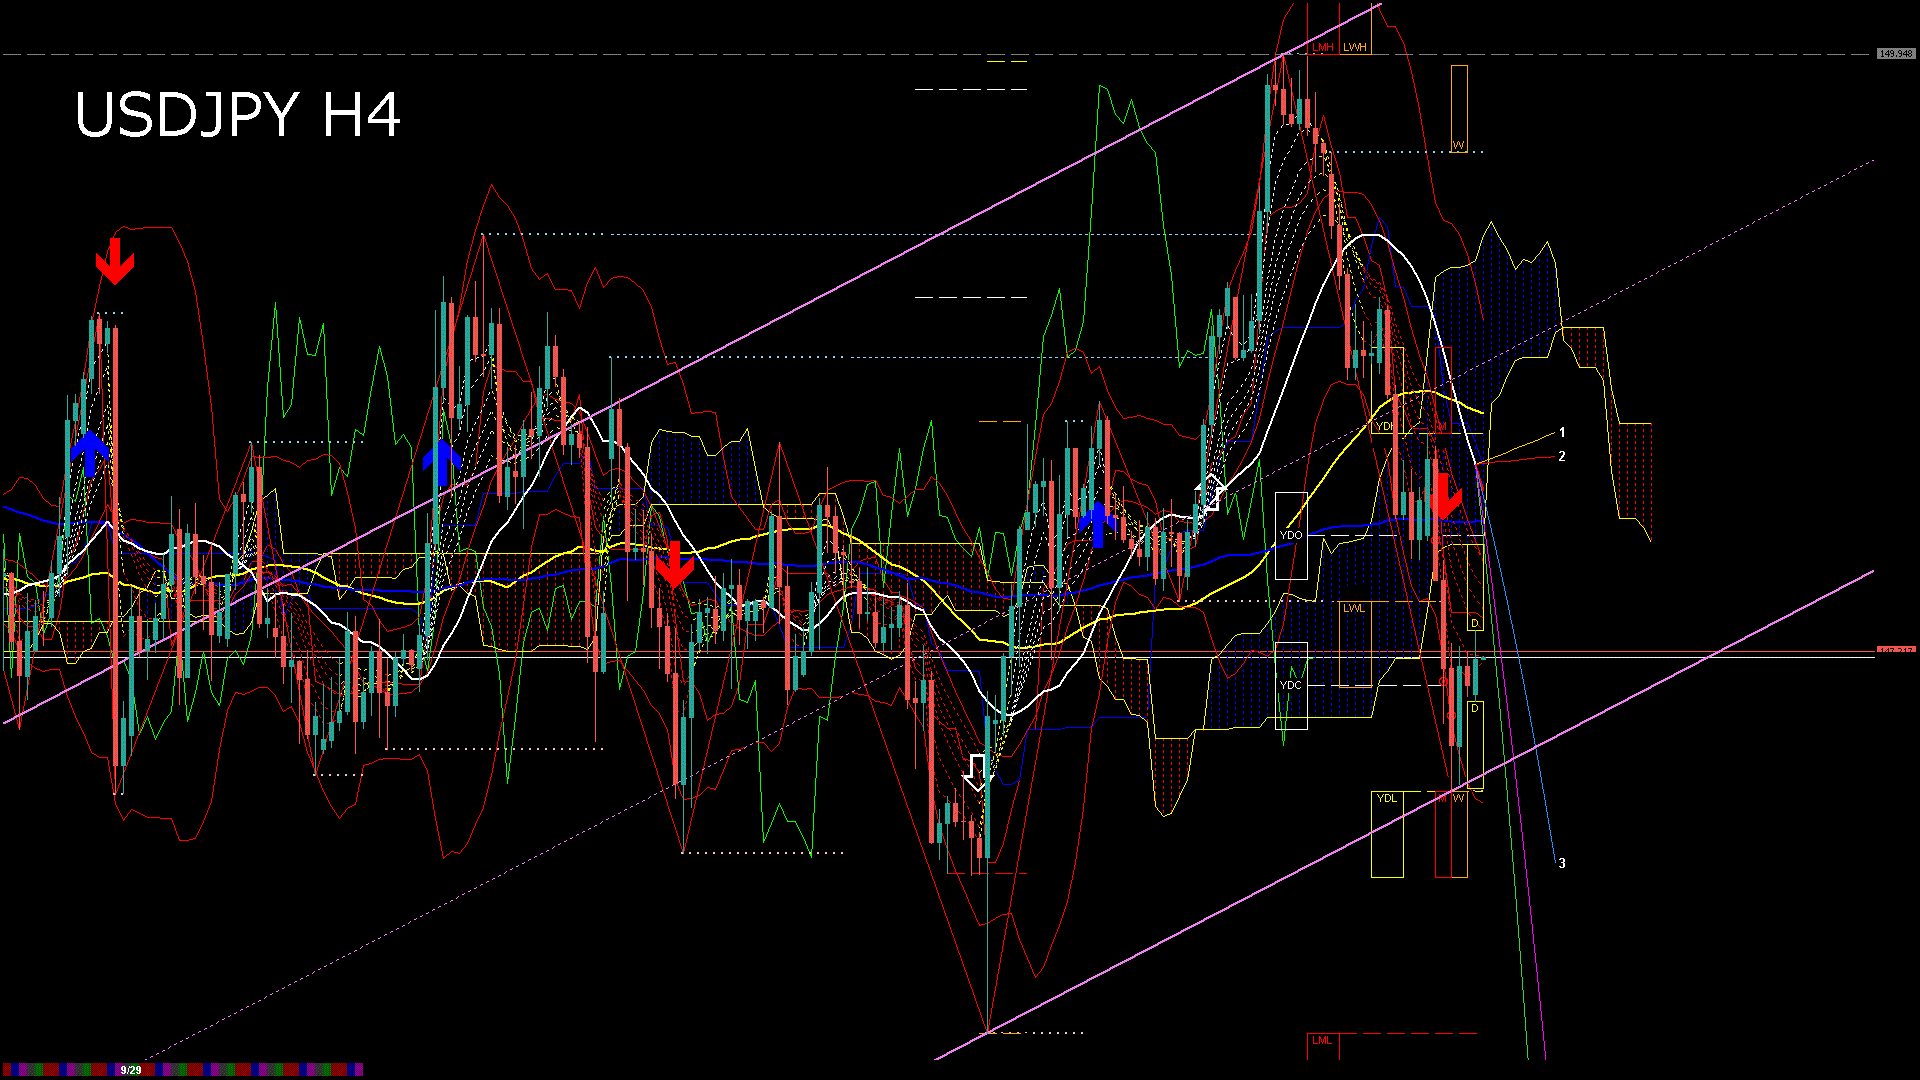1920x1080 pixels.
Task: Click the YDL label box
Action: click(x=1387, y=798)
